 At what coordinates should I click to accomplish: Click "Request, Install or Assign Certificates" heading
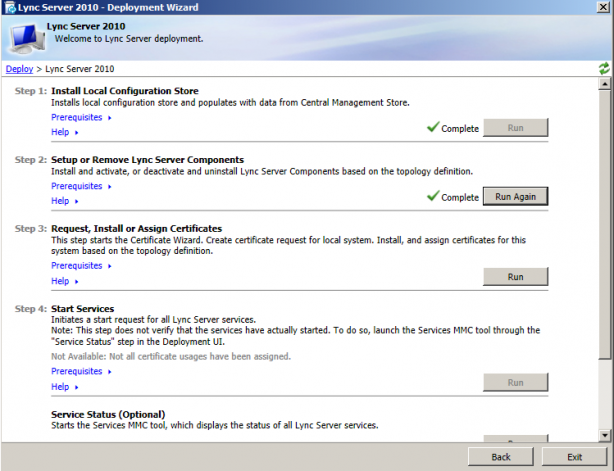point(136,229)
